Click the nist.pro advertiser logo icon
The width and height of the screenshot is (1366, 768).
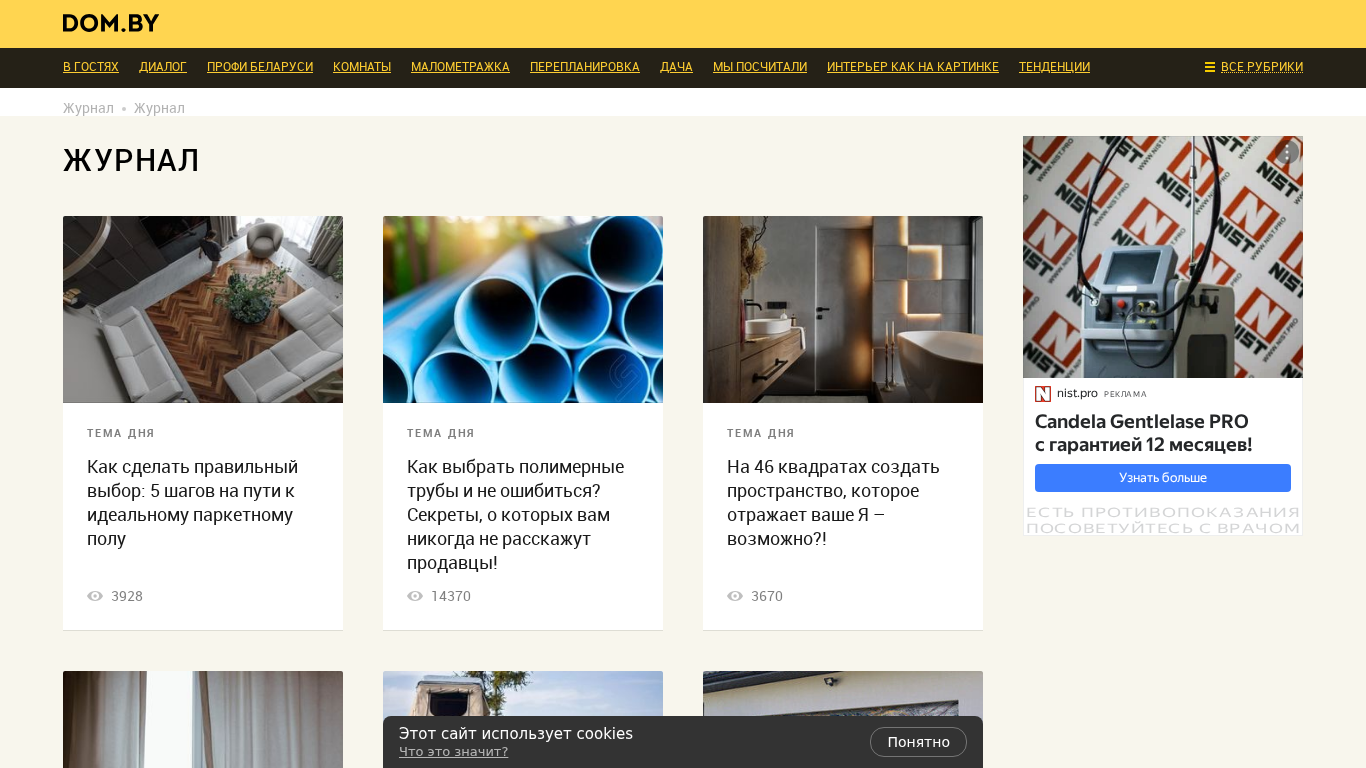pyautogui.click(x=1043, y=394)
